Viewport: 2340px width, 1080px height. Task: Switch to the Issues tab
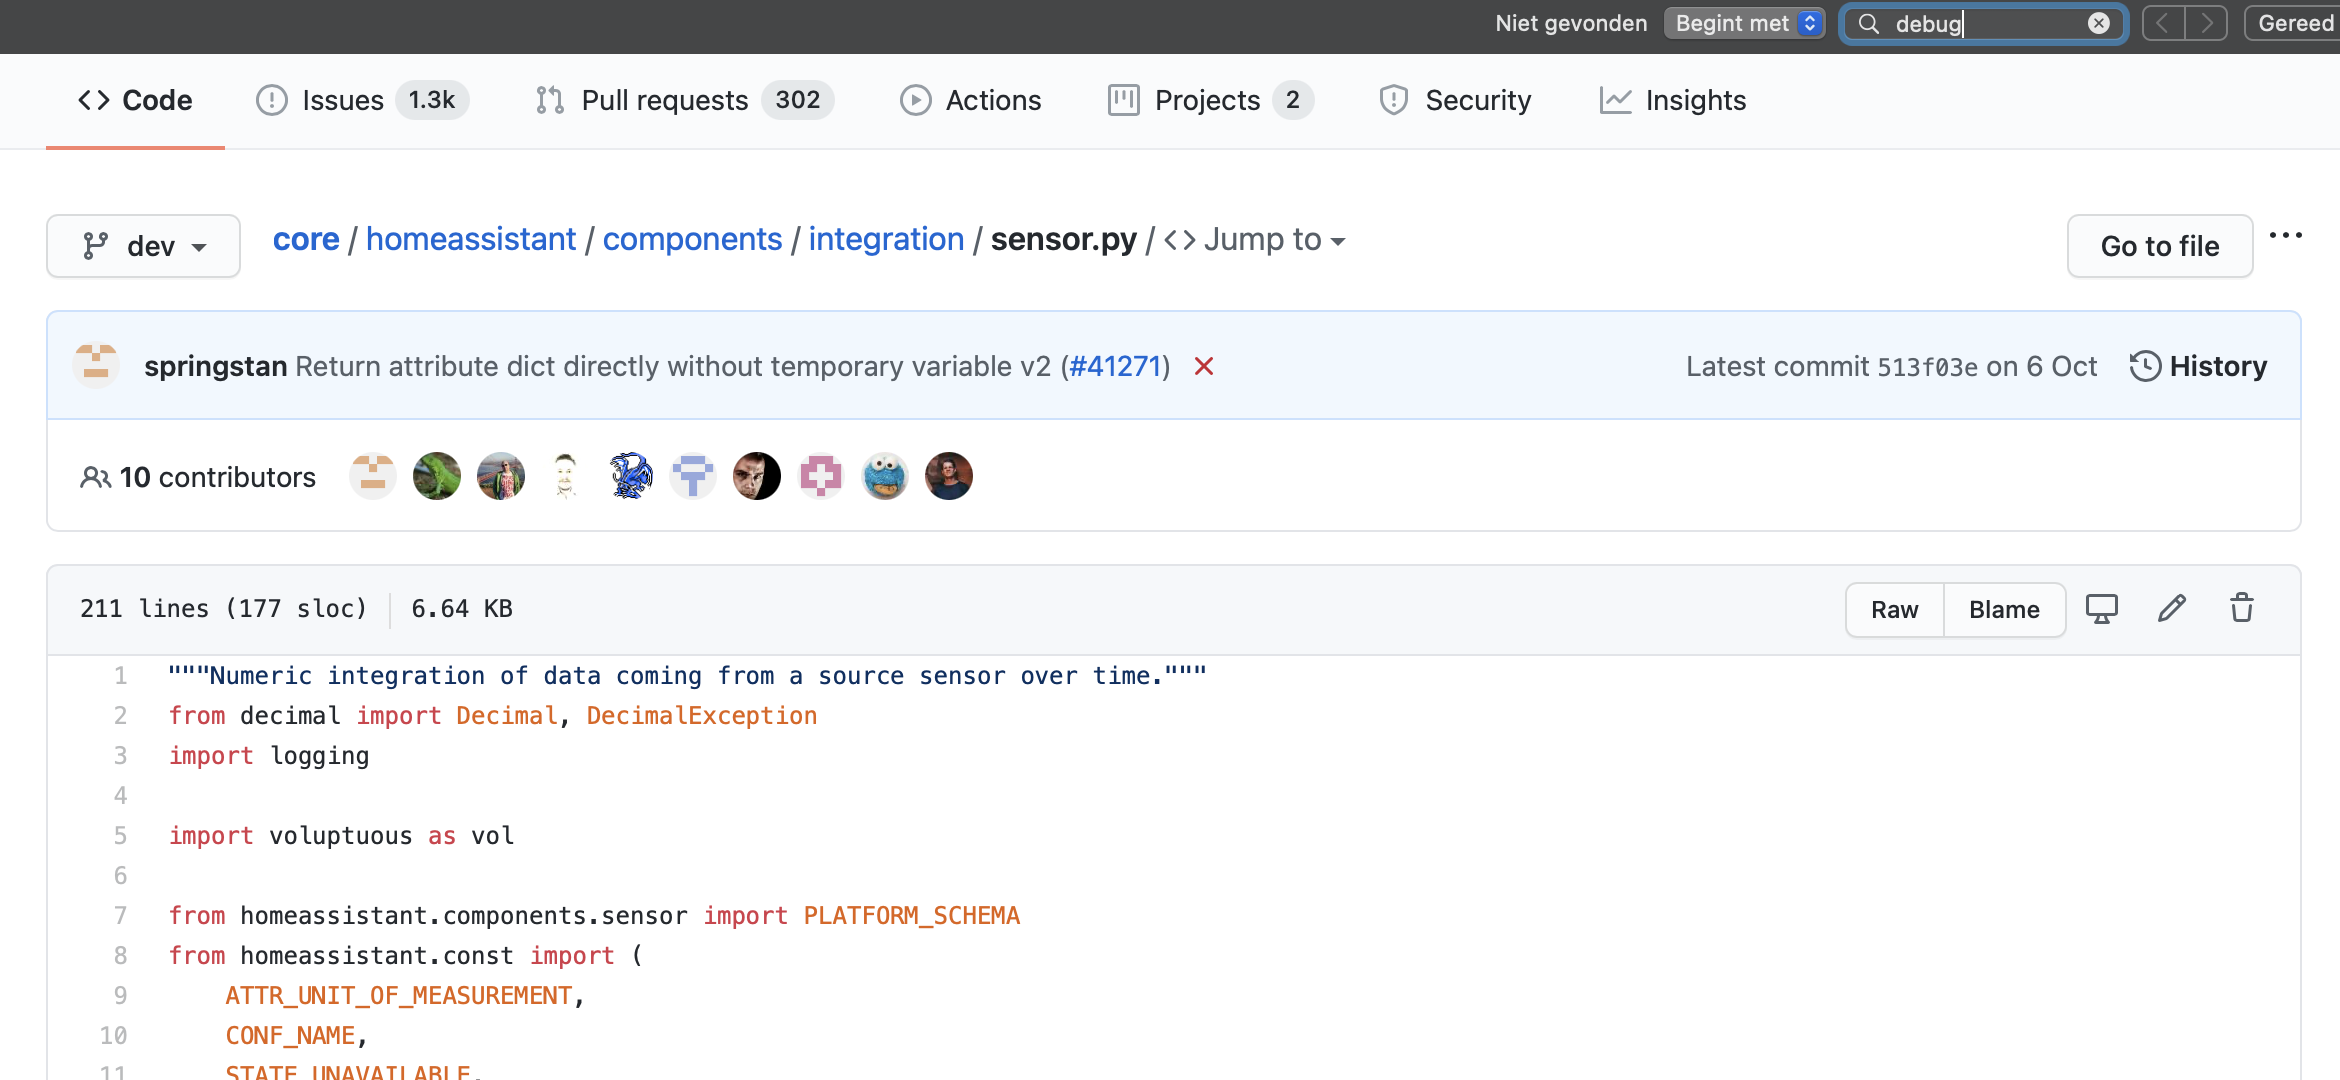(x=343, y=100)
